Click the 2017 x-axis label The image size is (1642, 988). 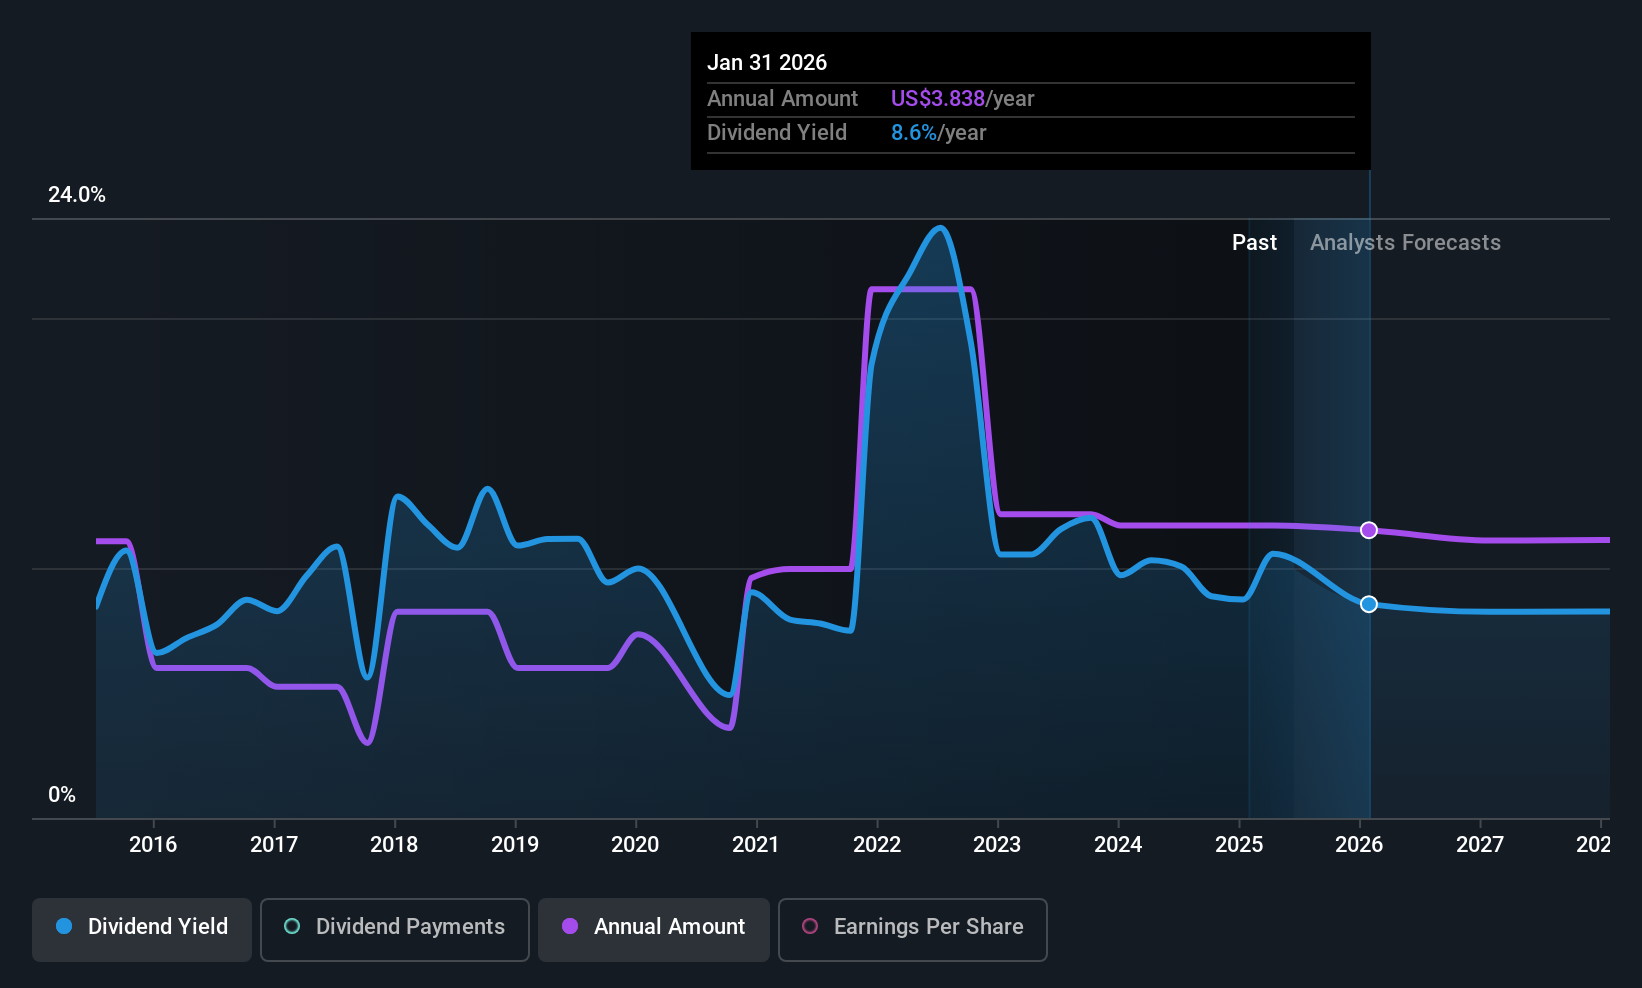tap(274, 845)
